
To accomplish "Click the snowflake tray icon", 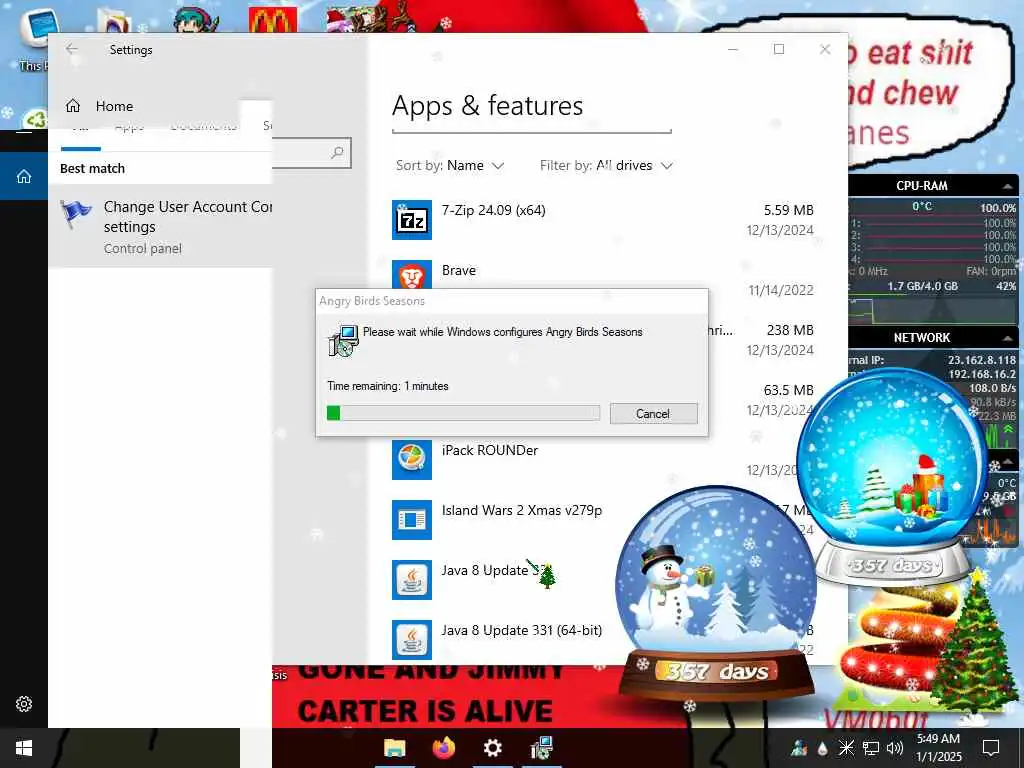I will [846, 748].
